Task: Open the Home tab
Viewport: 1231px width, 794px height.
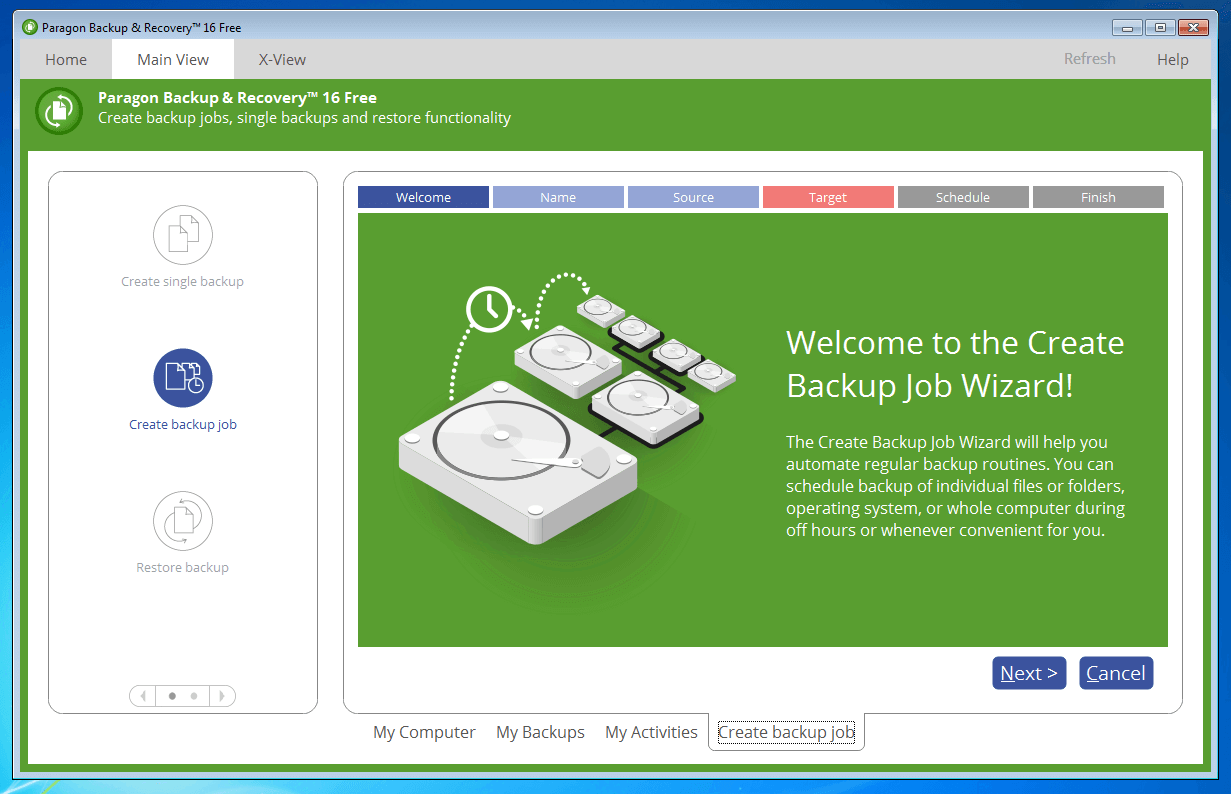Action: click(66, 59)
